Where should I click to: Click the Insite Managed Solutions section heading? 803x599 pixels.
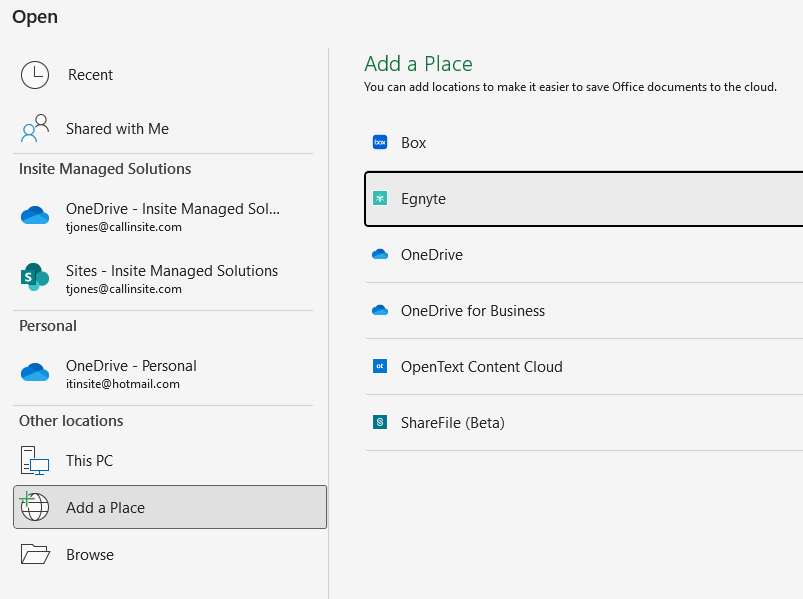pyautogui.click(x=105, y=169)
